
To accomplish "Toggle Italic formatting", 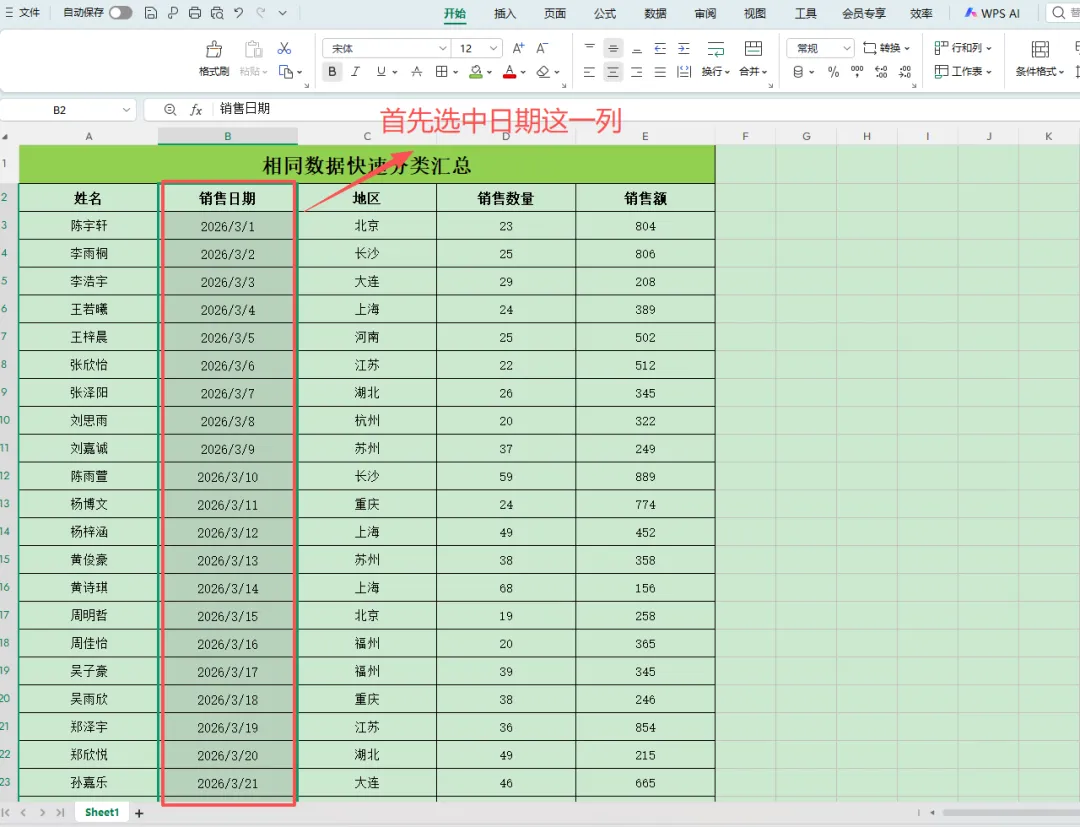I will (x=355, y=72).
